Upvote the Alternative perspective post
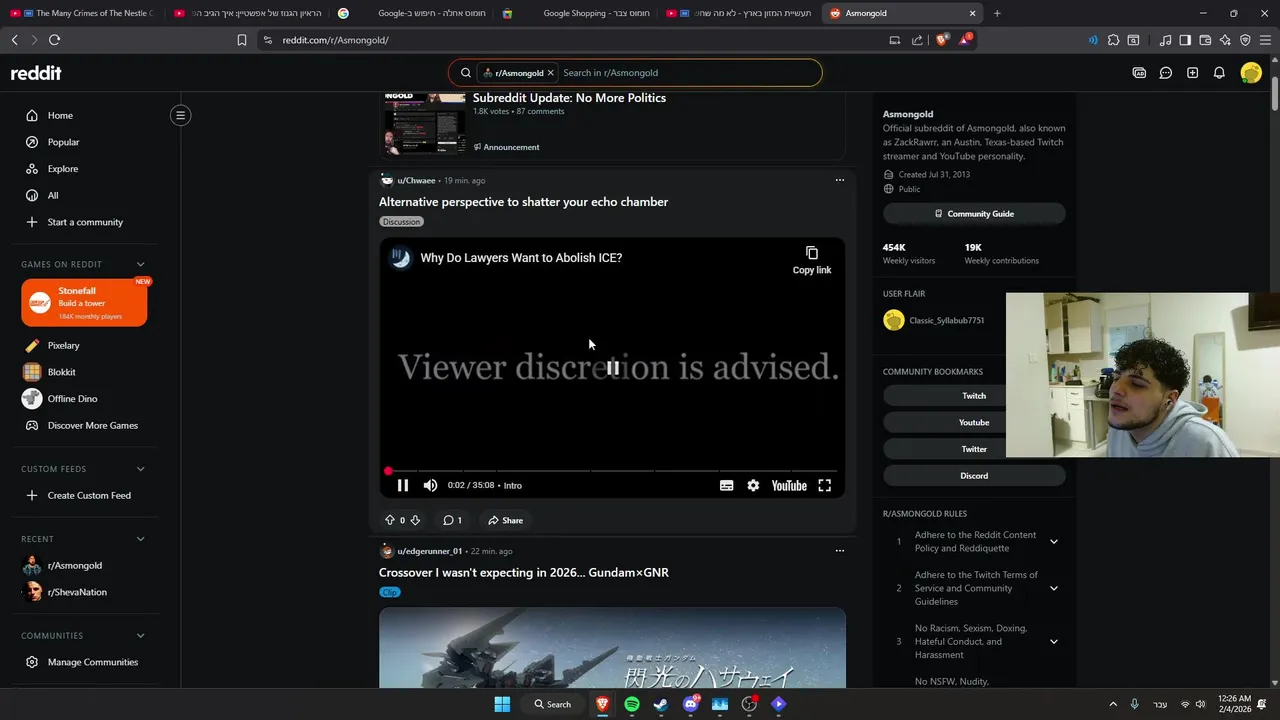Viewport: 1280px width, 720px height. 390,520
